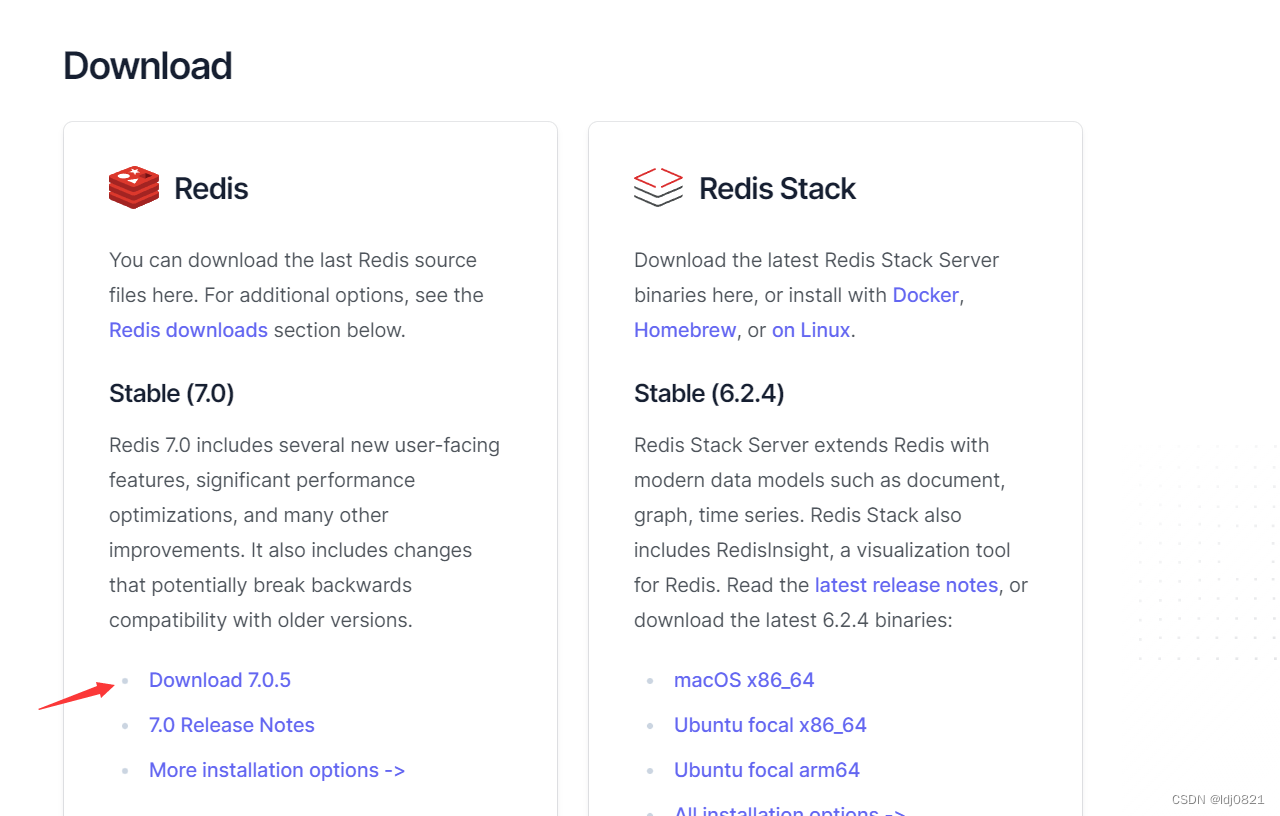Viewport: 1280px width, 816px height.
Task: Expand All installation options
Action: (789, 810)
